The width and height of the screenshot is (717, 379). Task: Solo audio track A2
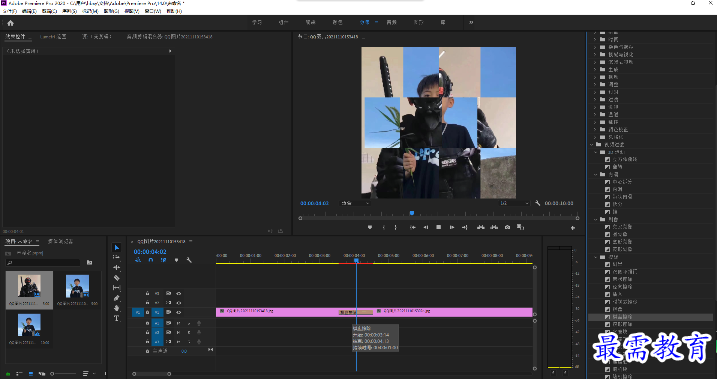click(x=189, y=332)
